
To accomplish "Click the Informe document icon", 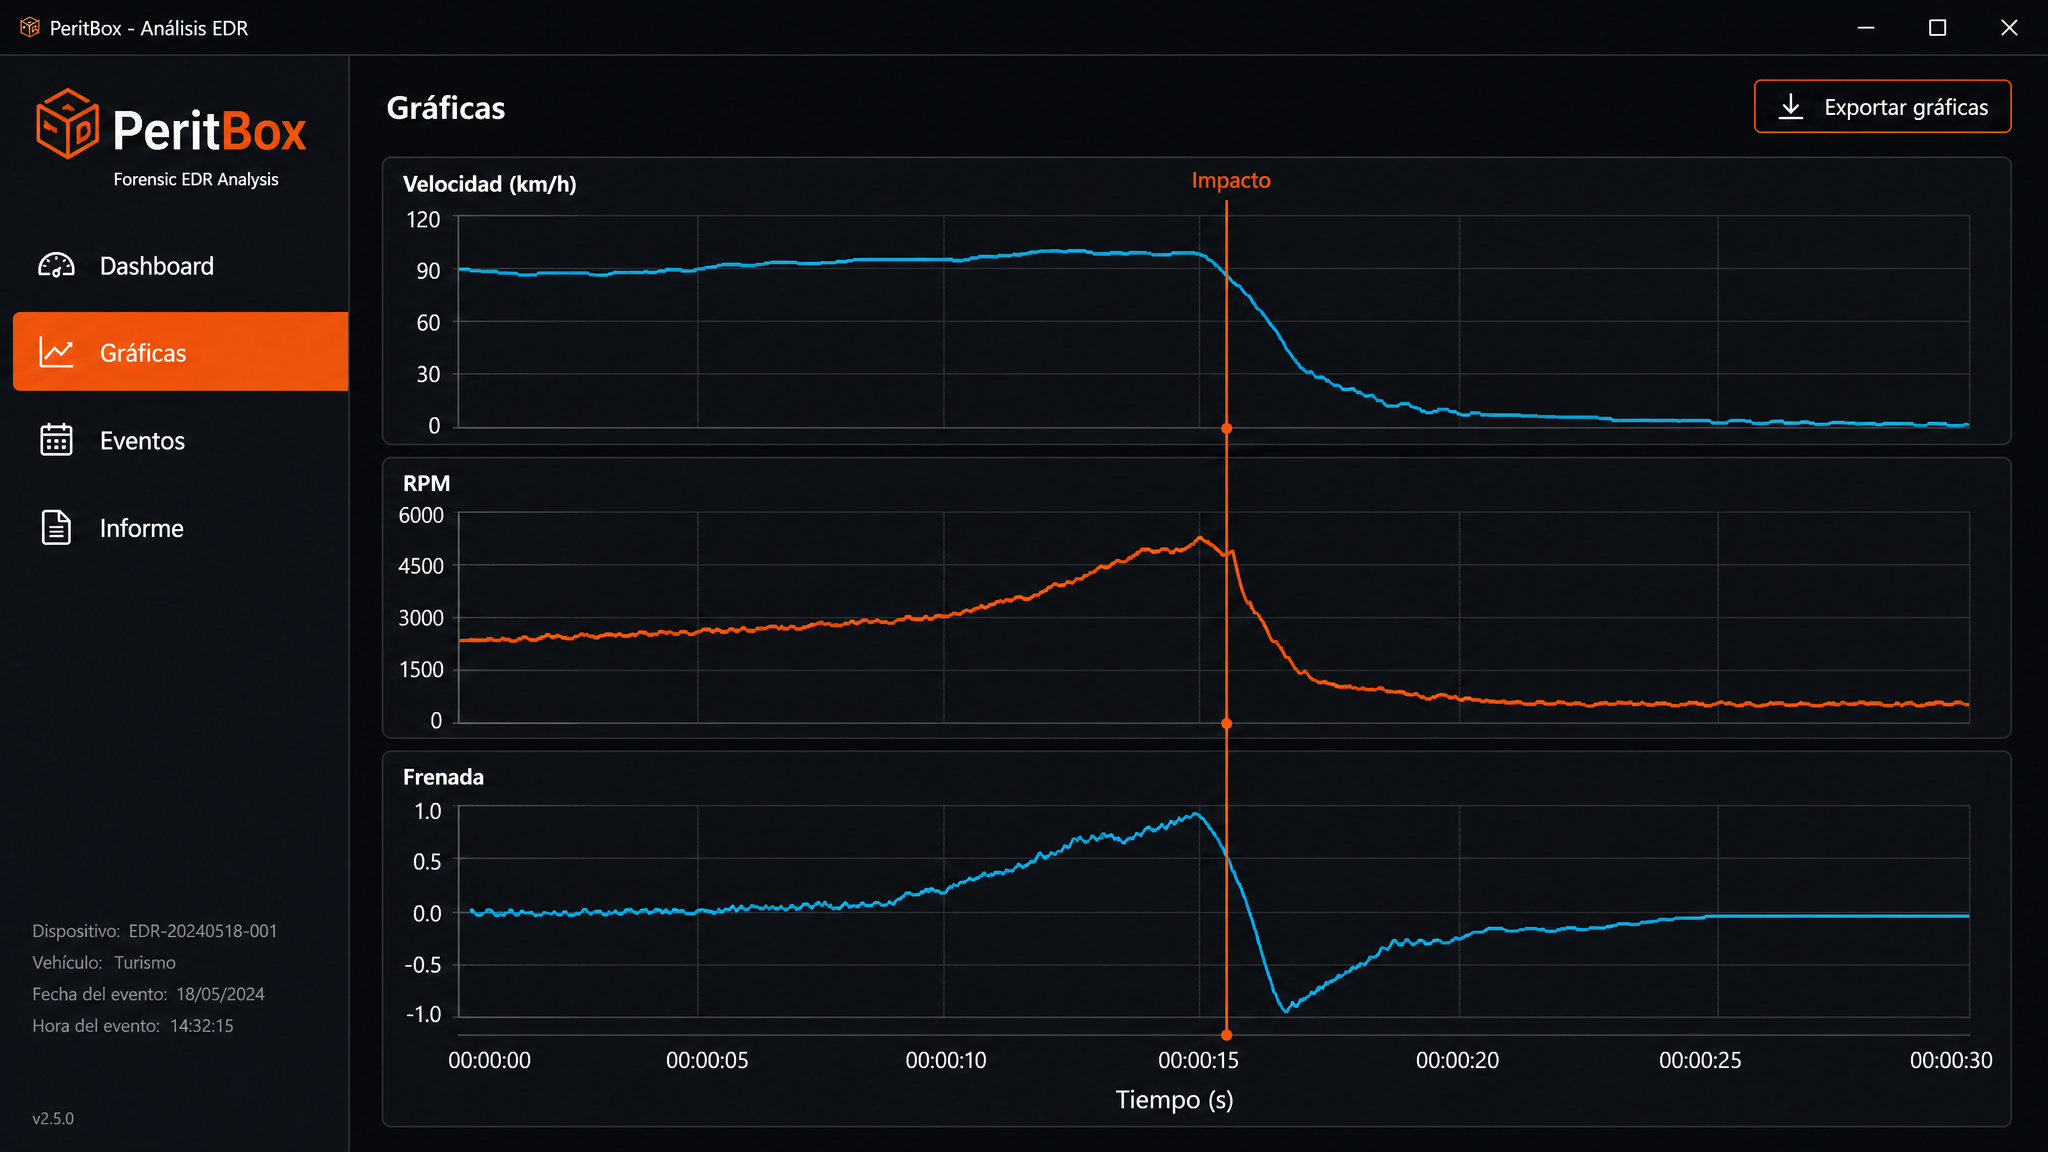I will click(56, 527).
